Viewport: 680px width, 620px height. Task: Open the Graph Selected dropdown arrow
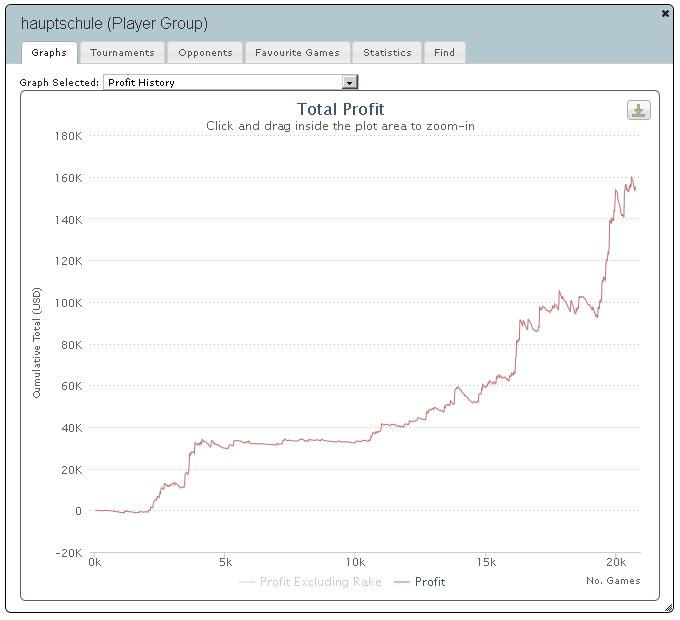[x=350, y=82]
